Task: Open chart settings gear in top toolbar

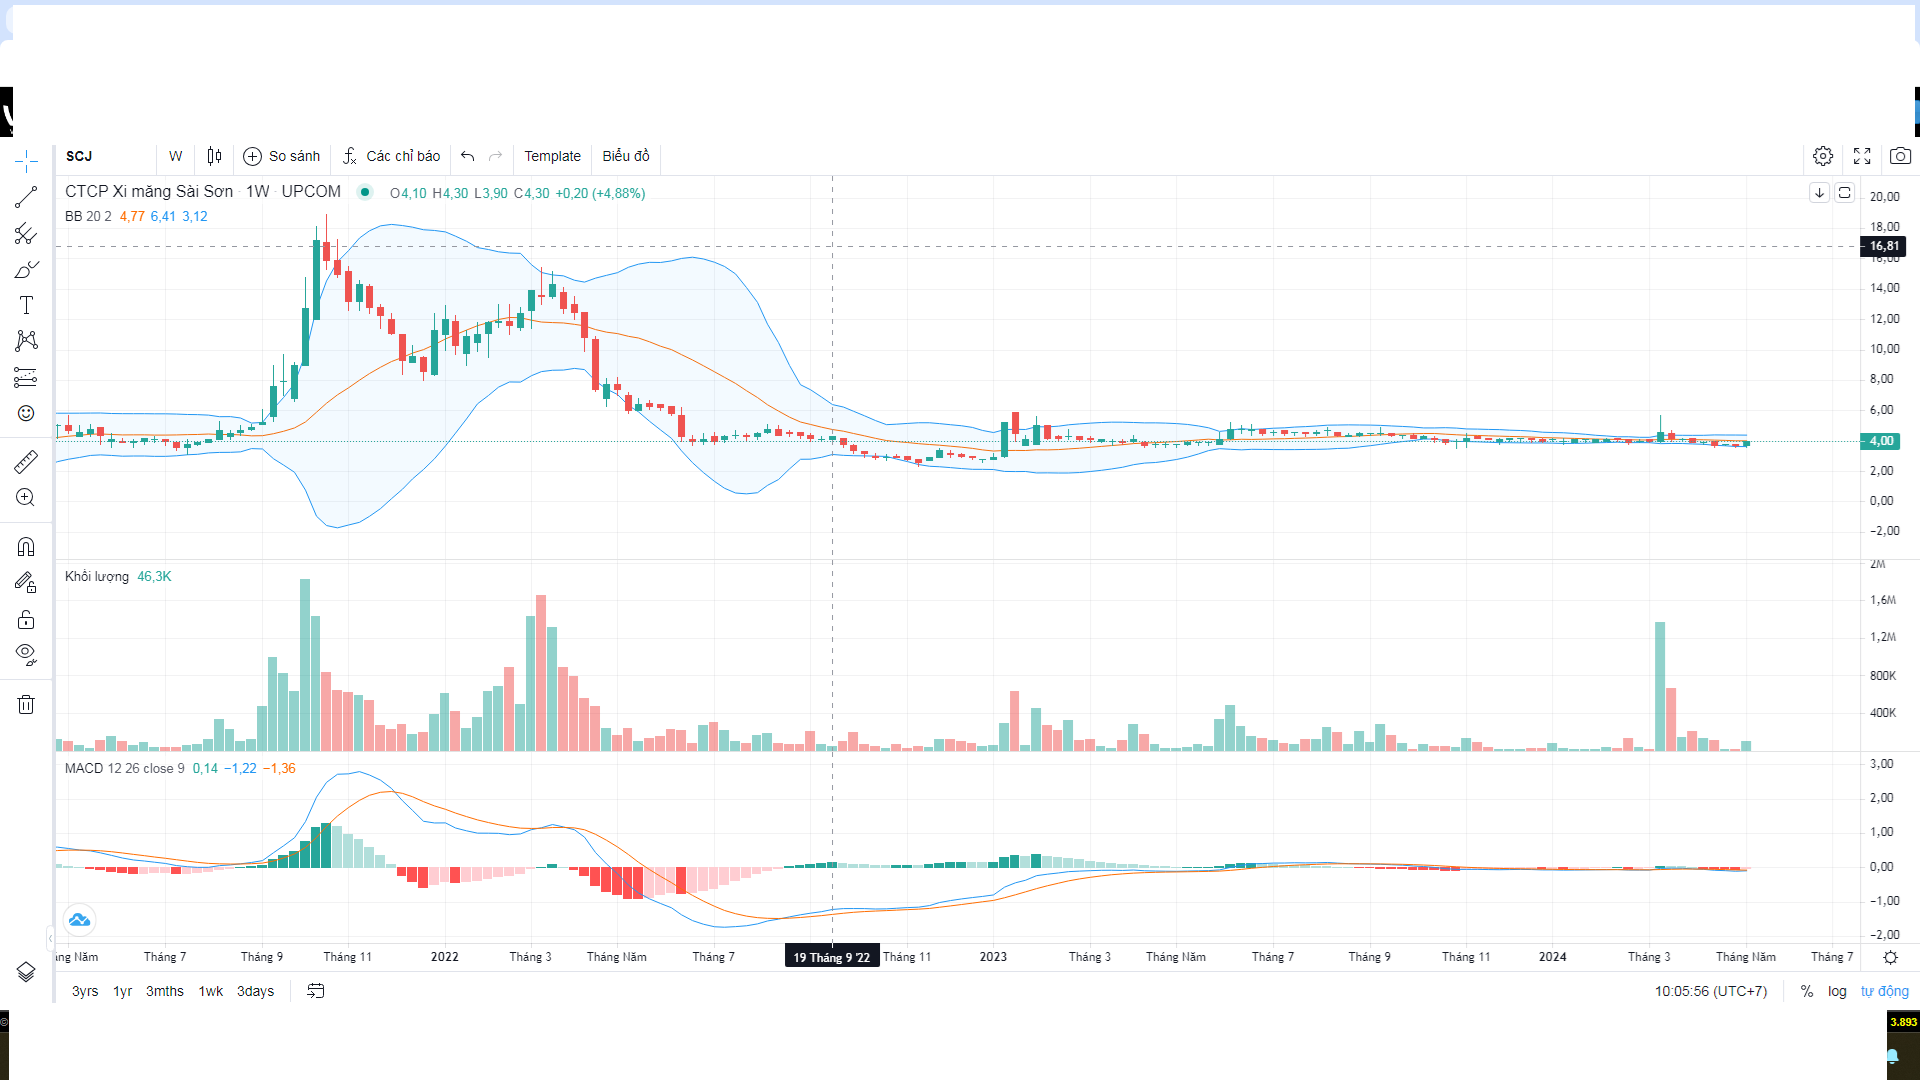Action: click(1823, 156)
